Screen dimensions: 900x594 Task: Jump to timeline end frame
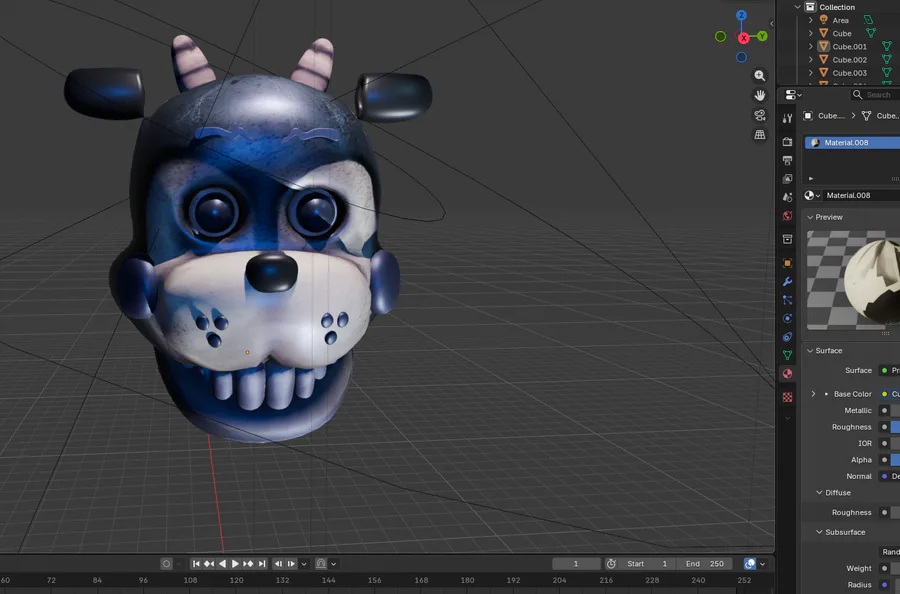tap(262, 564)
